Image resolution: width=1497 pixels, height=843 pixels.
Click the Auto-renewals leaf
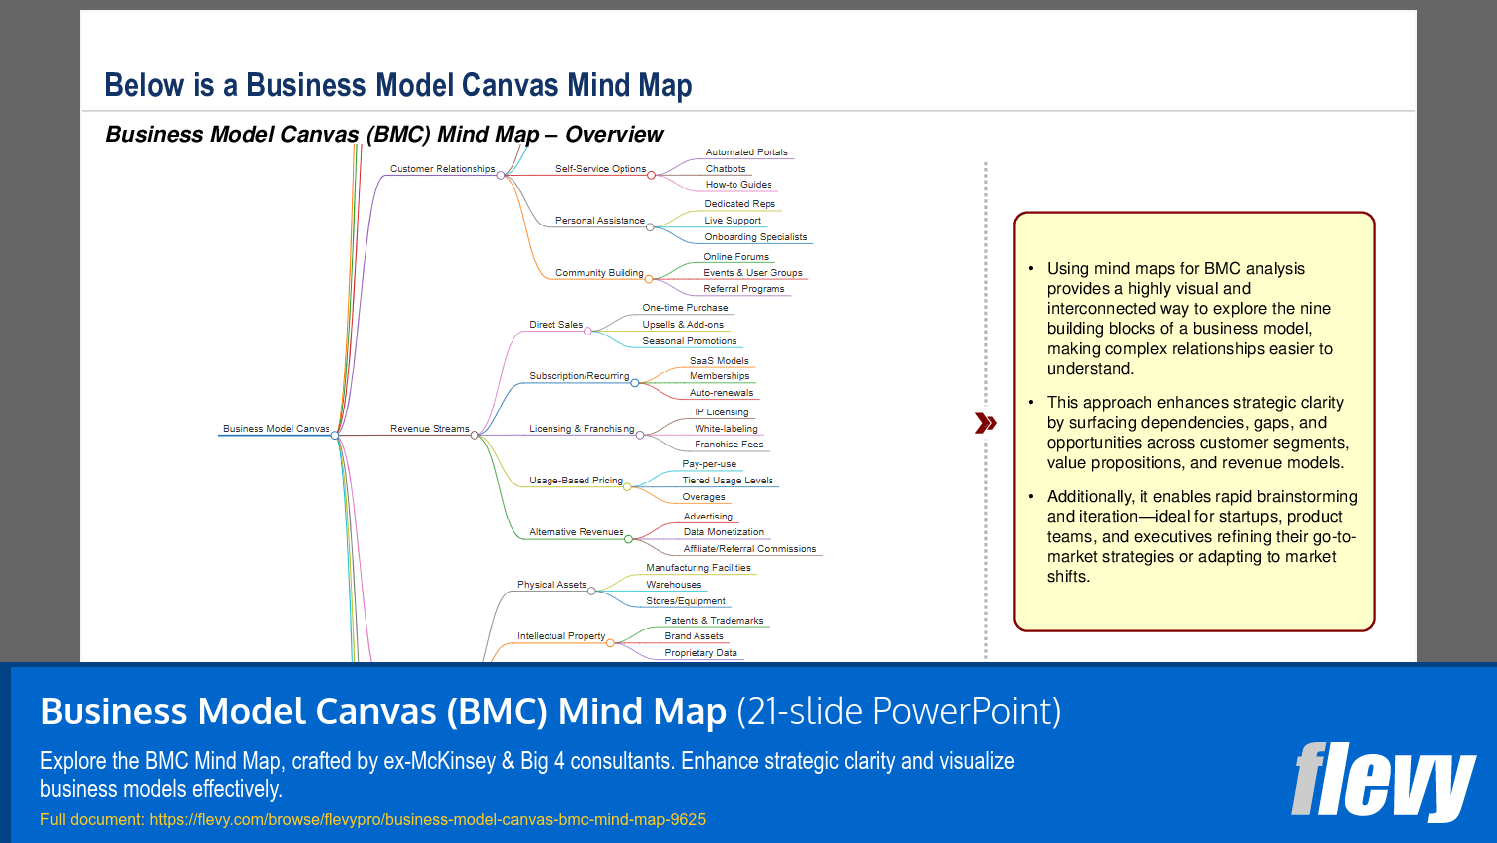[x=721, y=393]
